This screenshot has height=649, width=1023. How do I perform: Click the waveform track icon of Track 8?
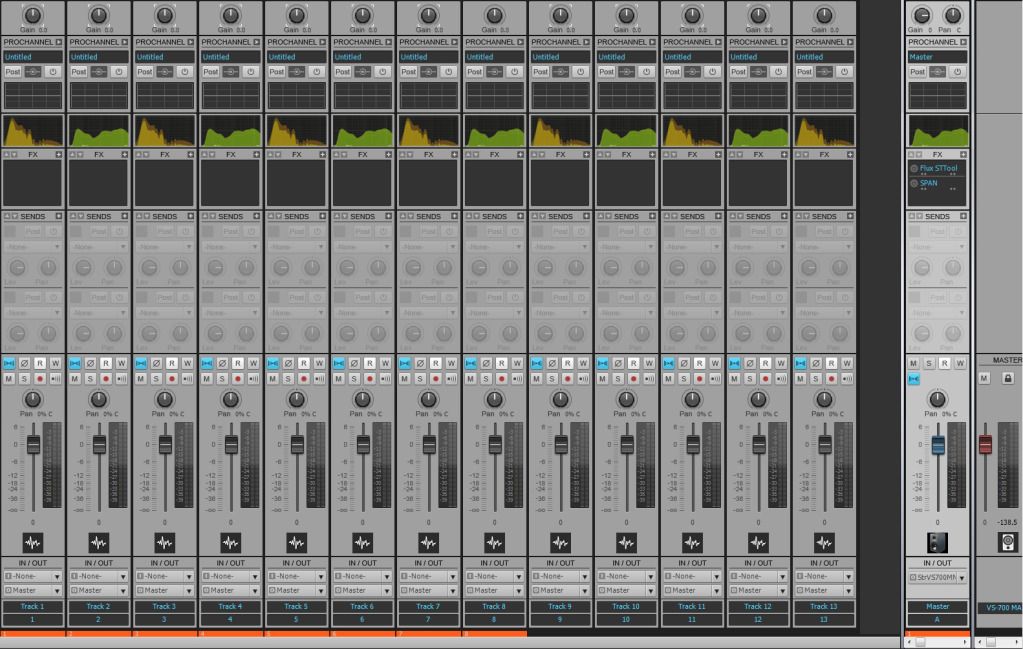(494, 542)
